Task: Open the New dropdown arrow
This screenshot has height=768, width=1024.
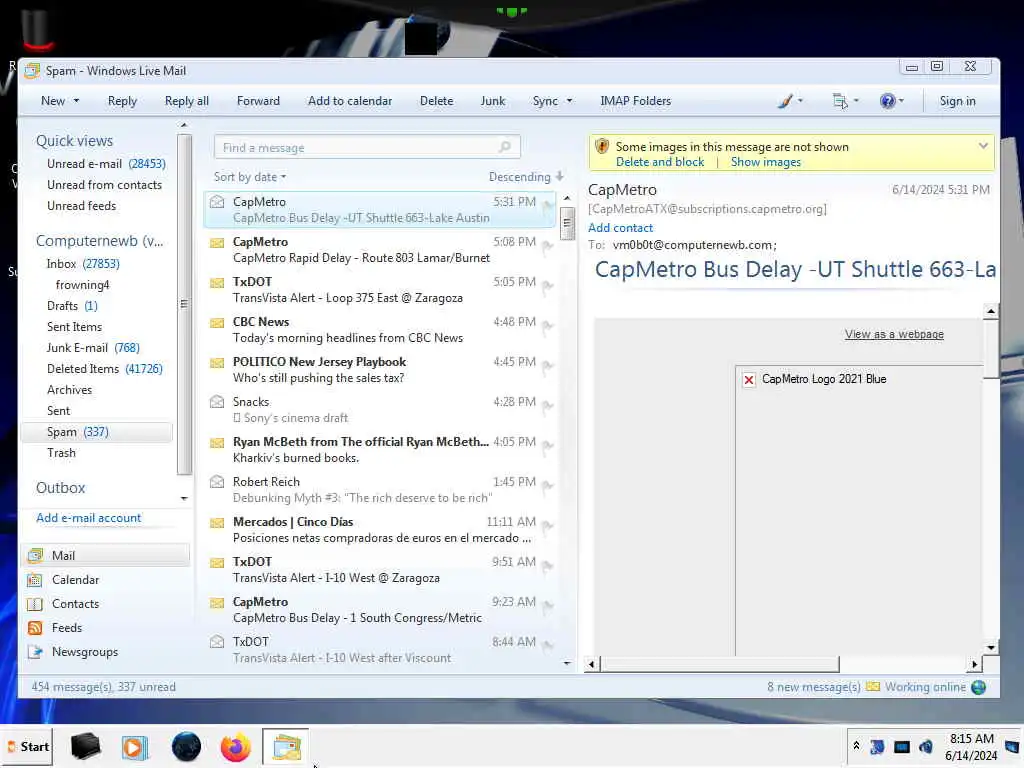Action: tap(76, 101)
